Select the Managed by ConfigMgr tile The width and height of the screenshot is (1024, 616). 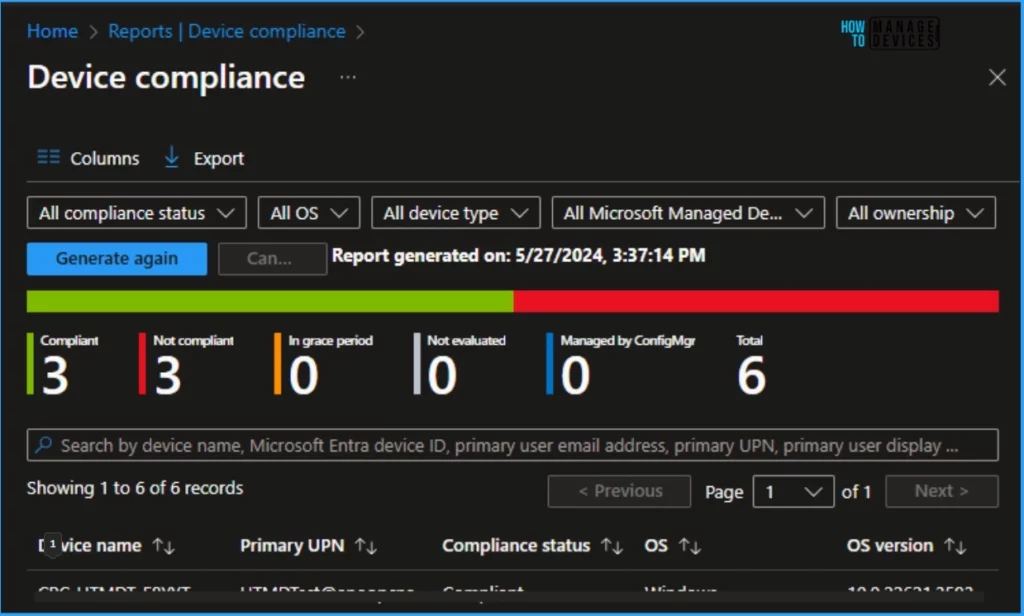tap(621, 364)
